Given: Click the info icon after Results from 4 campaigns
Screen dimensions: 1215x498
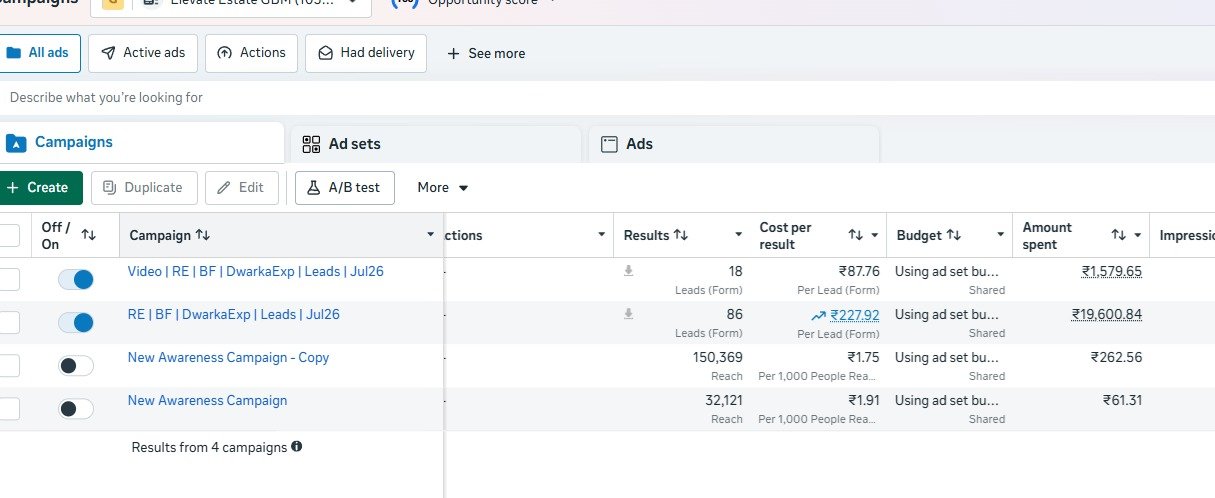Looking at the screenshot, I should point(297,447).
